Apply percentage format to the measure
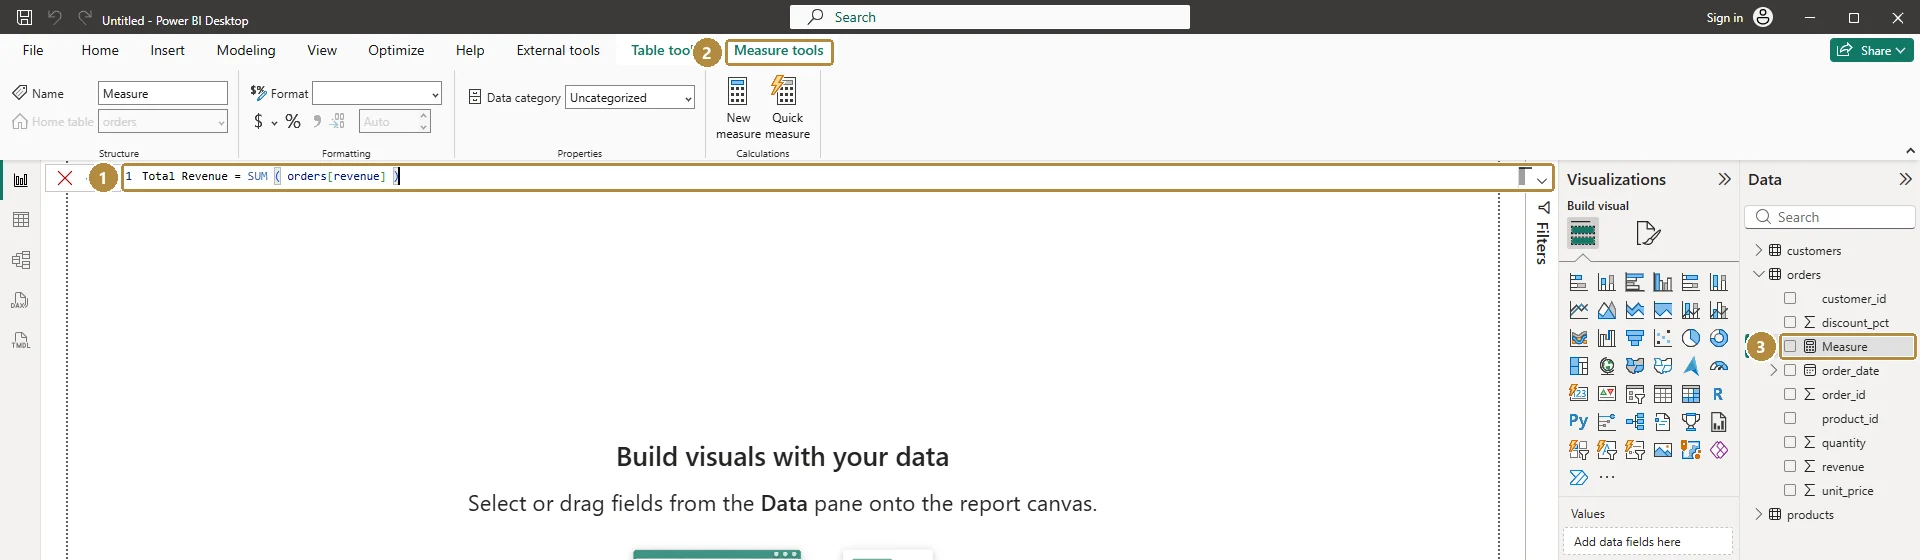This screenshot has height=560, width=1920. pos(293,121)
